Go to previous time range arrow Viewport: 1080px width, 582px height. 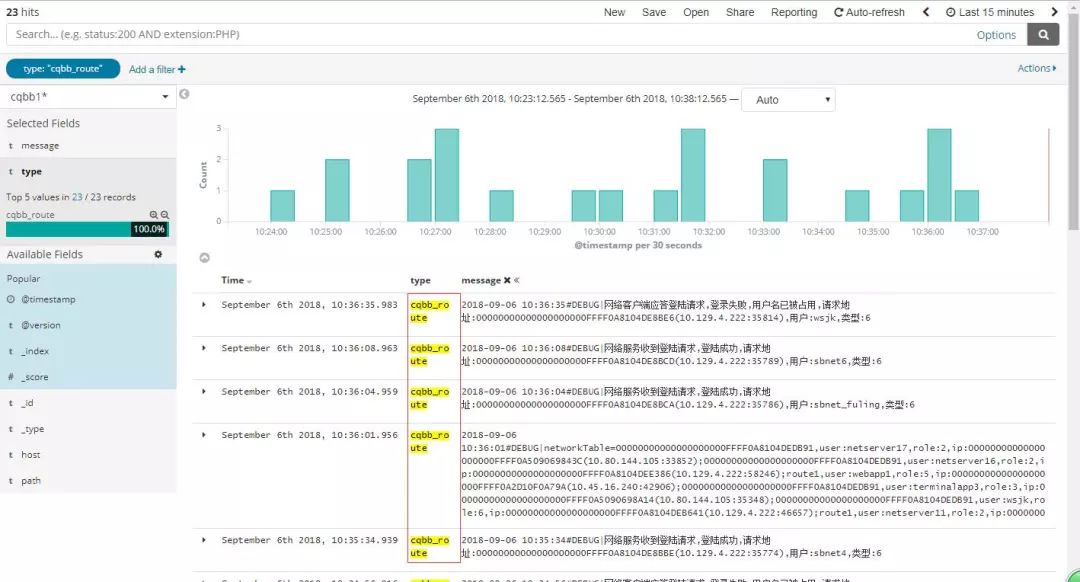pyautogui.click(x=926, y=12)
